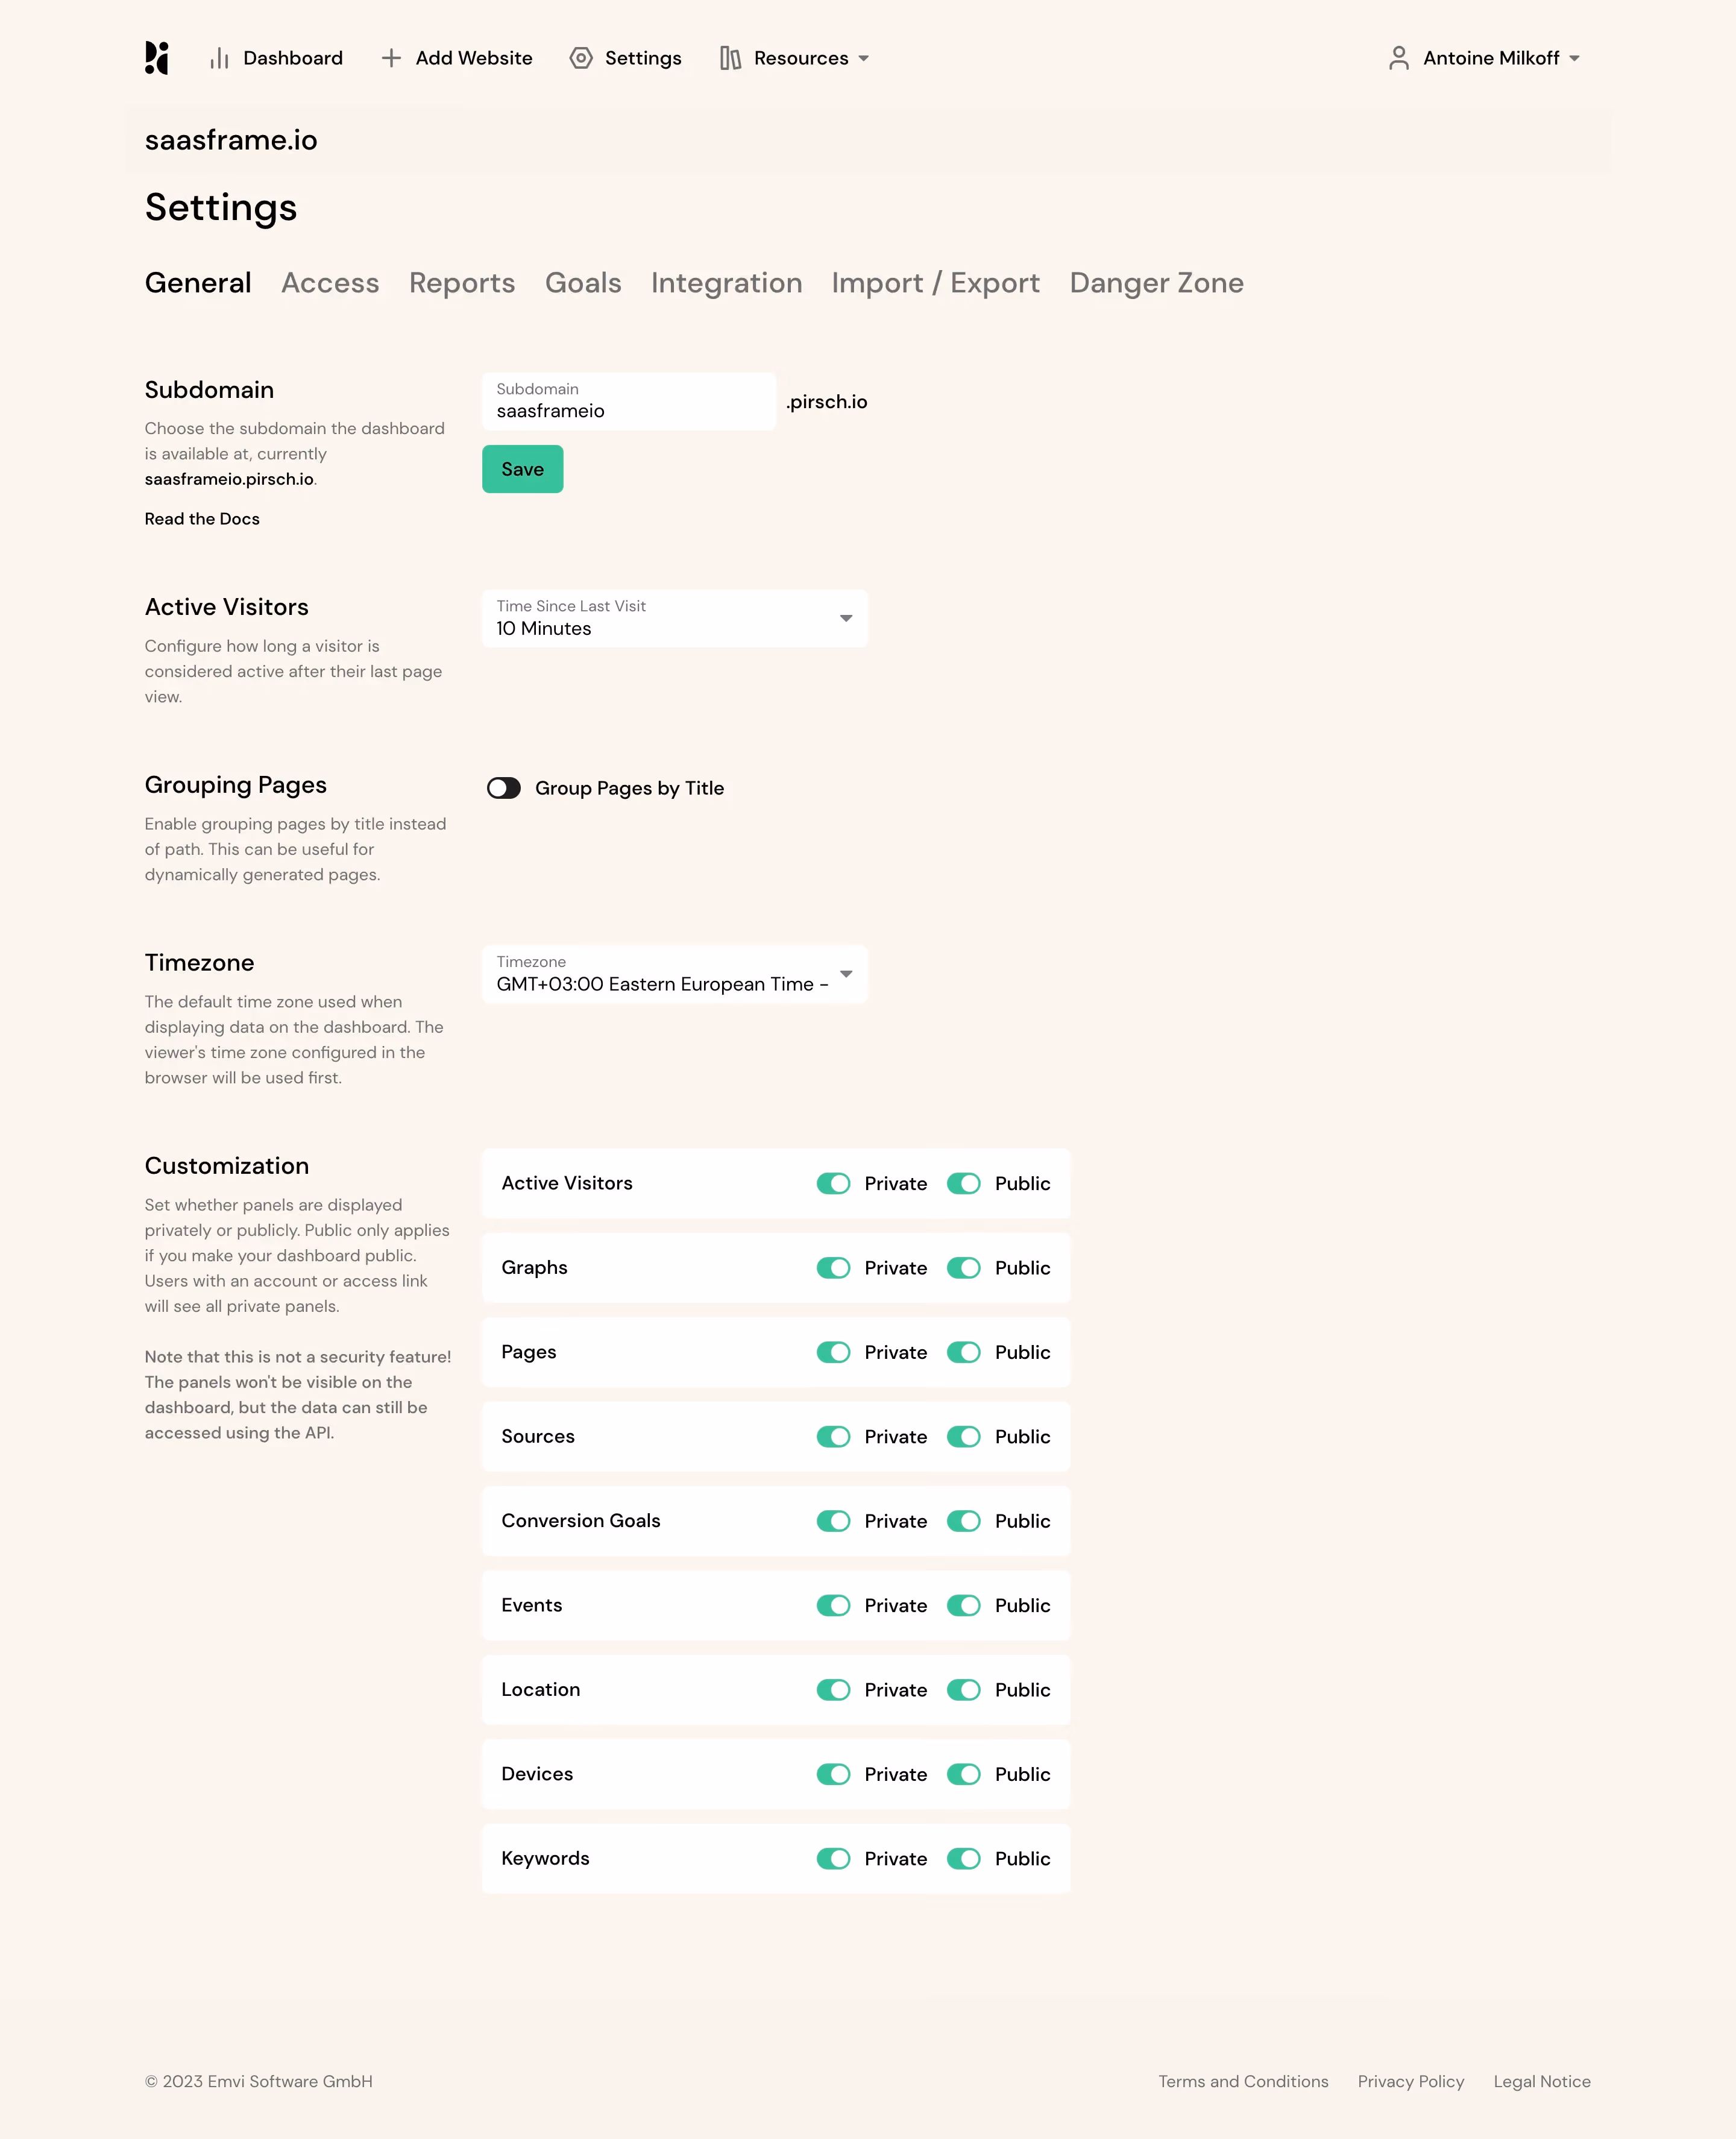
Task: Toggle Active Visitors Private switch
Action: click(833, 1183)
